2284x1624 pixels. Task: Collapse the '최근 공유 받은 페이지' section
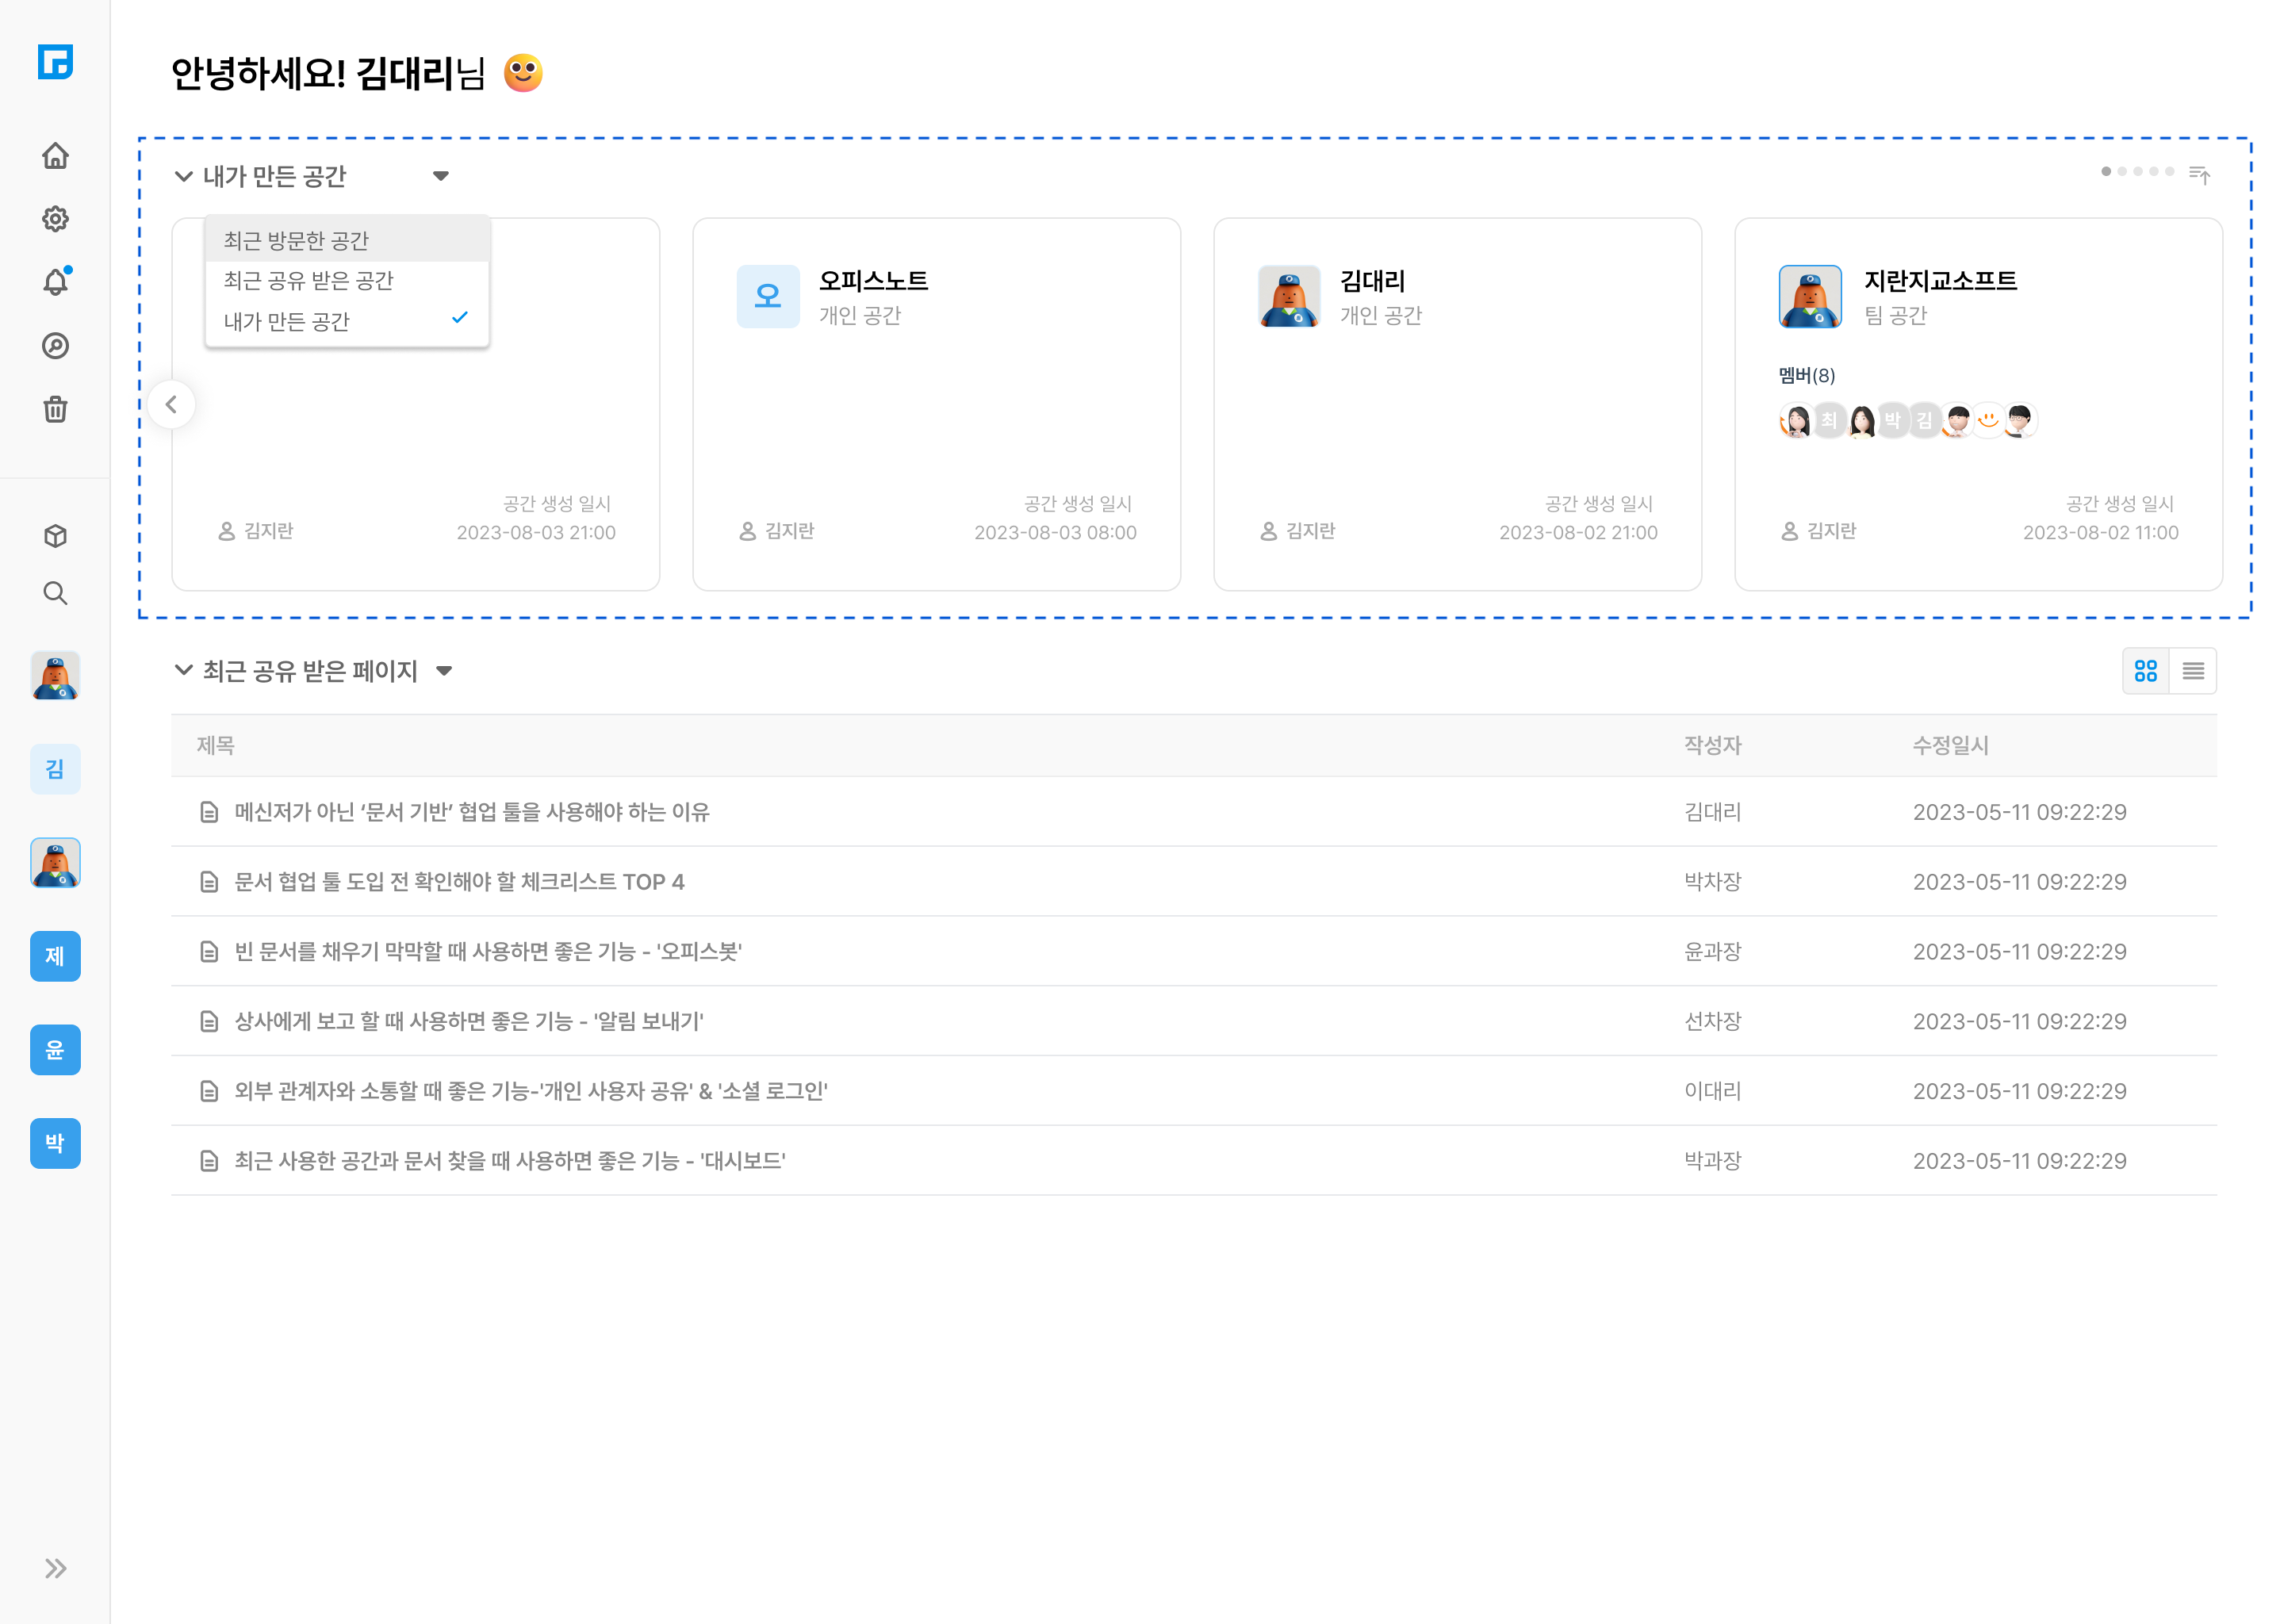tap(183, 670)
